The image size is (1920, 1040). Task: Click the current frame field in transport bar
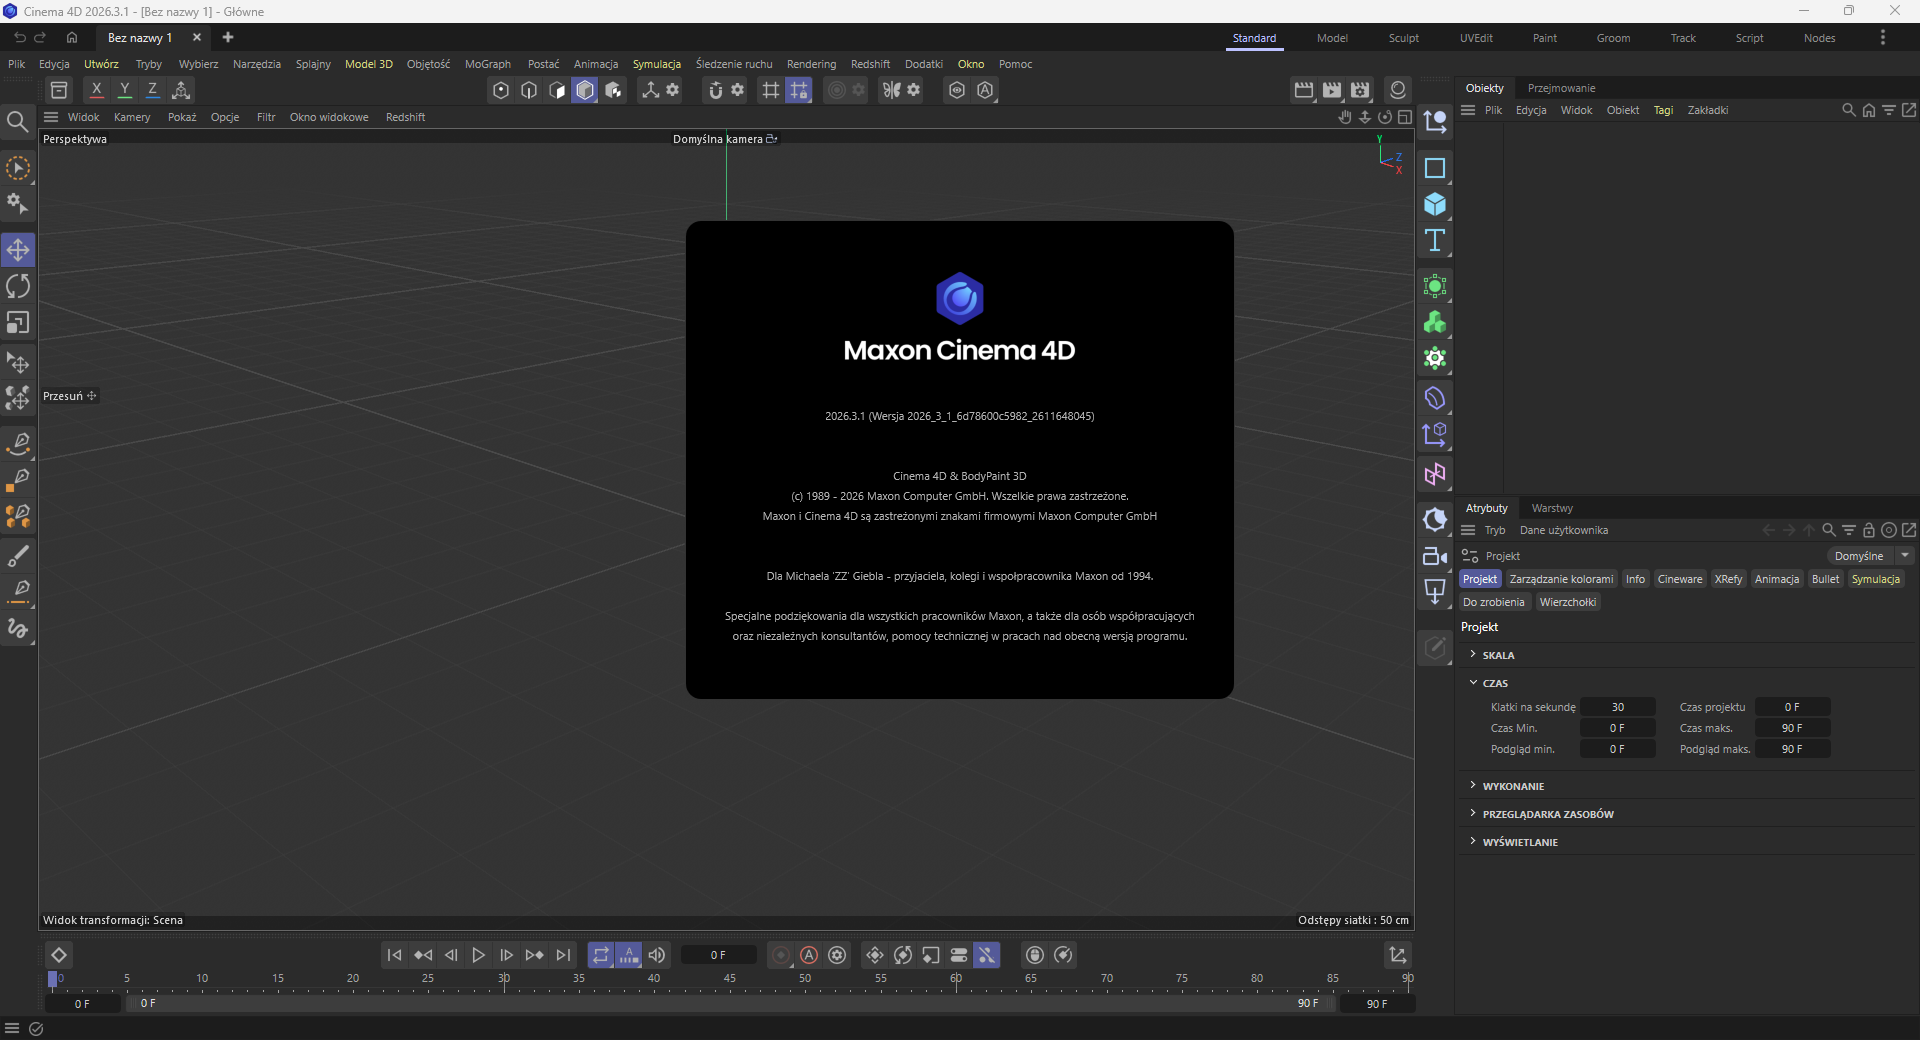[718, 955]
